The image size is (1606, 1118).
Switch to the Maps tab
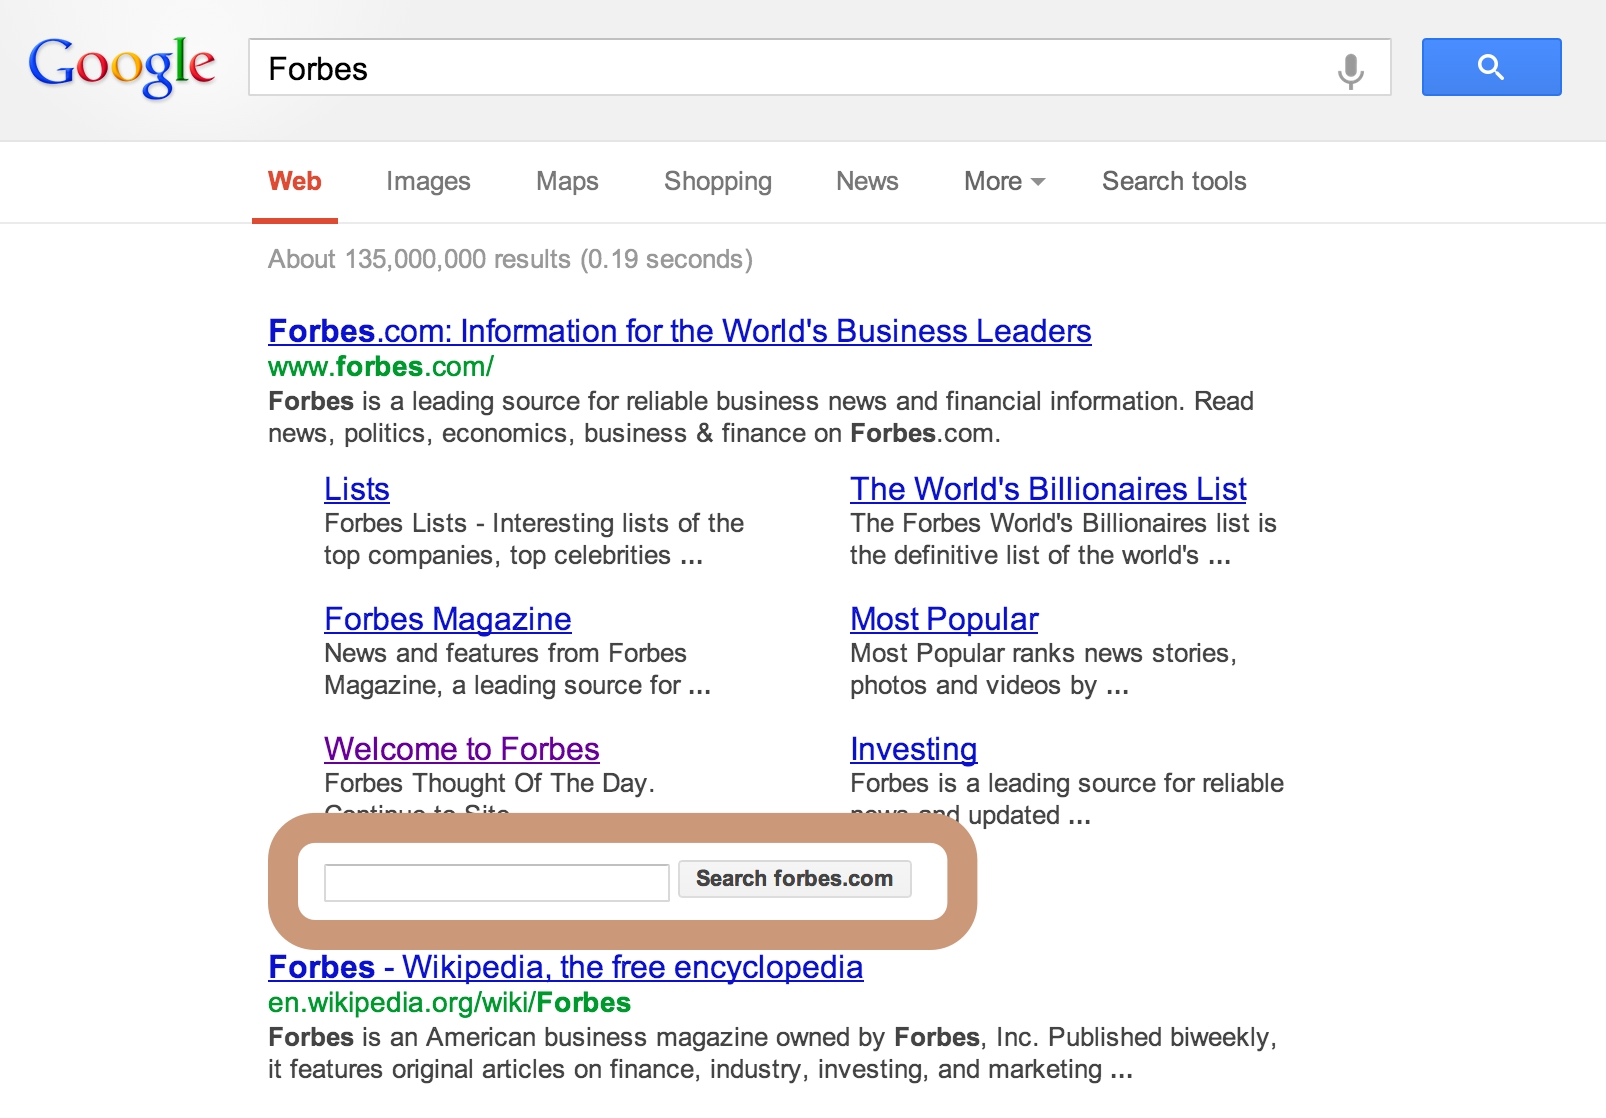tap(566, 181)
